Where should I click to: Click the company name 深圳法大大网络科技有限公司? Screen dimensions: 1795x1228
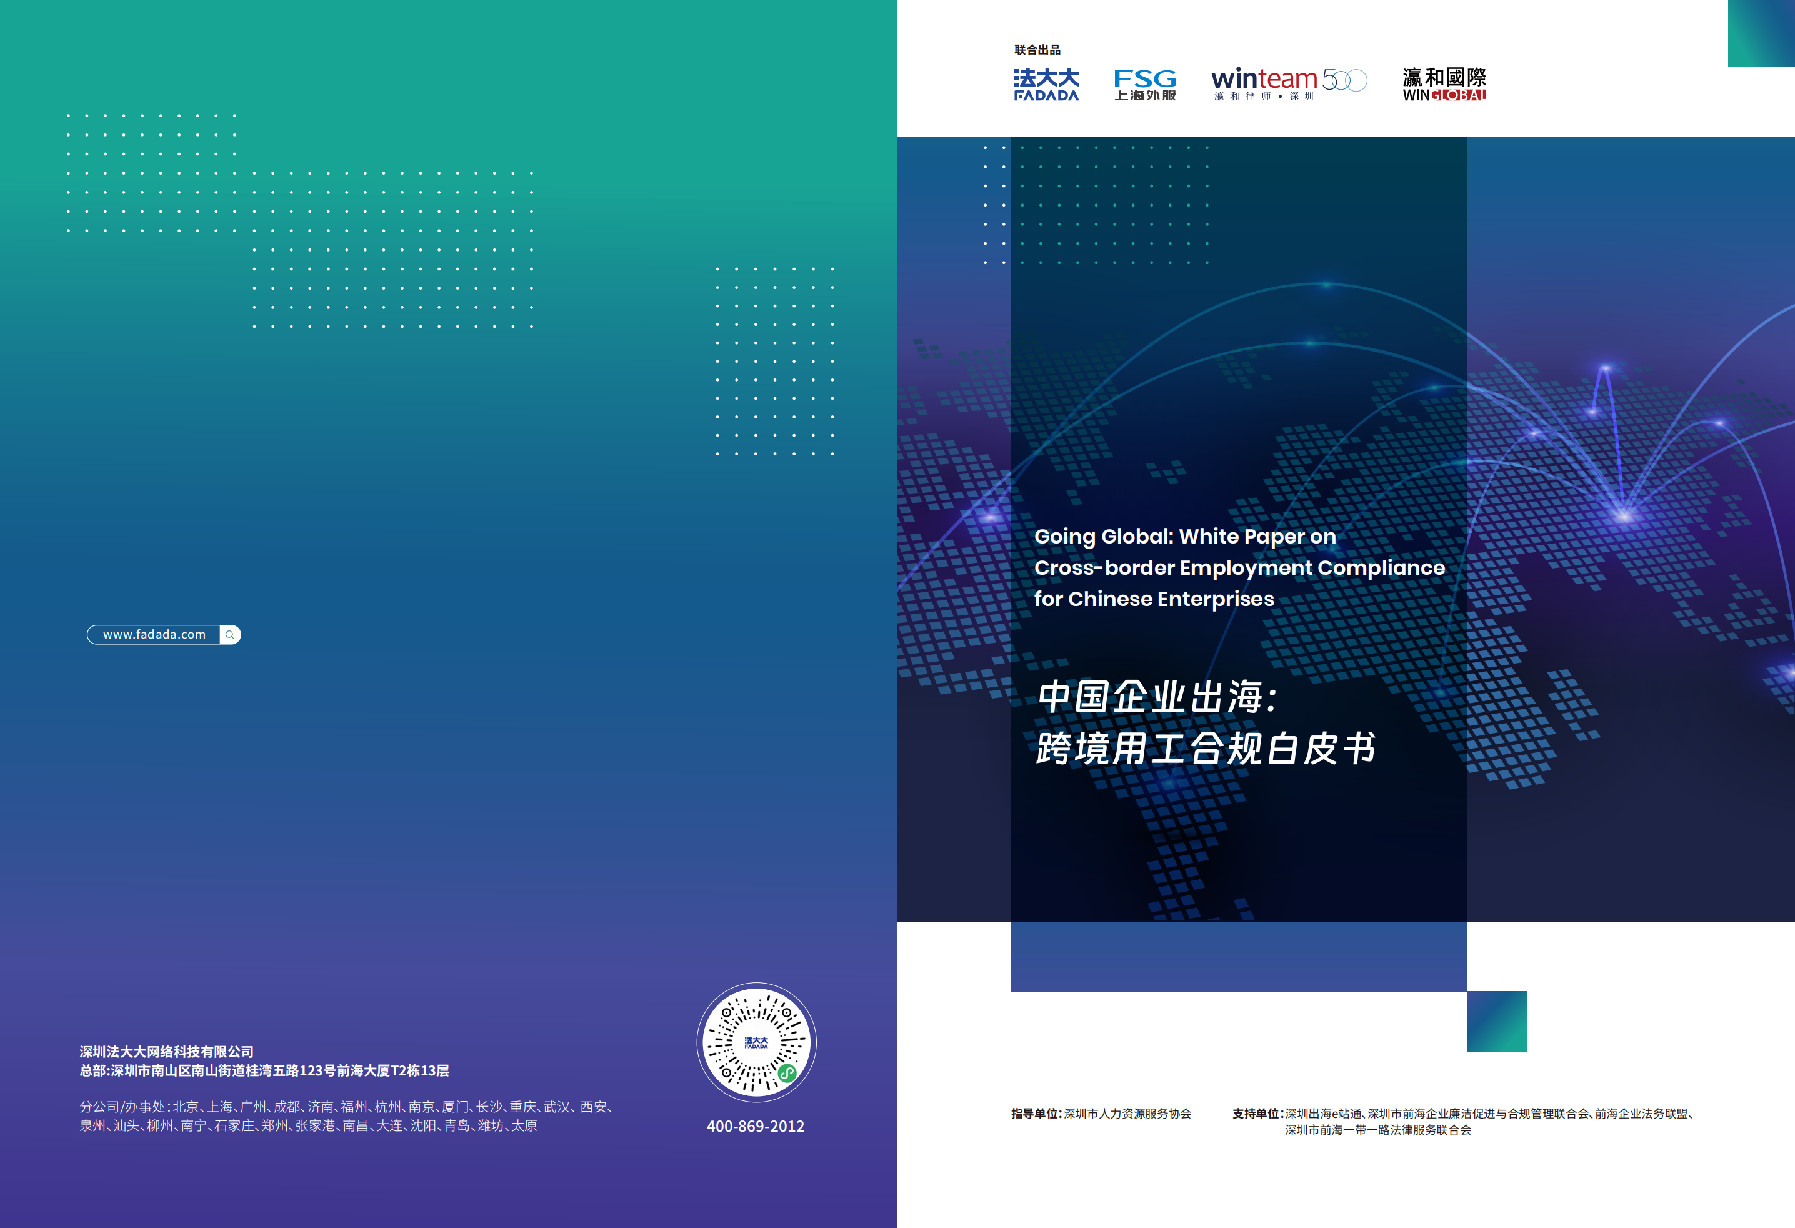[x=167, y=1051]
